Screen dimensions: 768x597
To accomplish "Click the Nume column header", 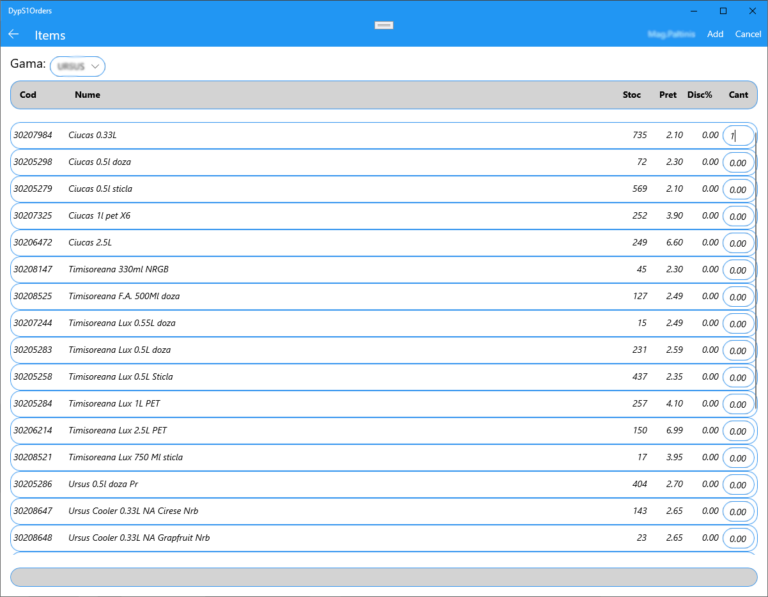I will tap(87, 95).
